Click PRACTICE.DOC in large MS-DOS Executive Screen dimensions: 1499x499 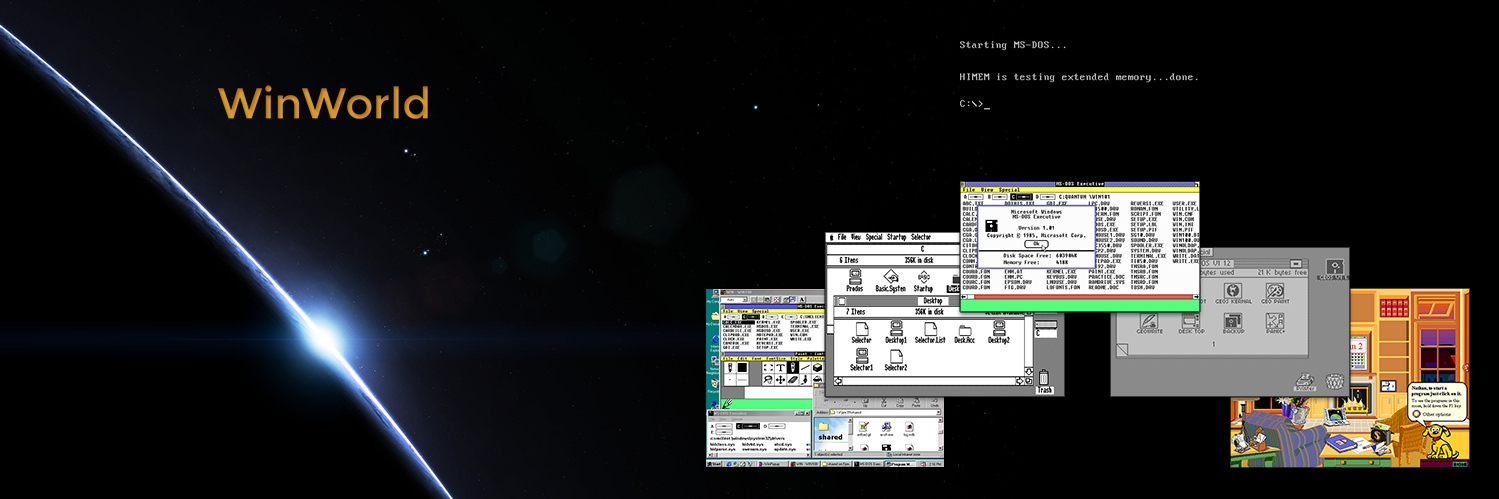point(1107,276)
